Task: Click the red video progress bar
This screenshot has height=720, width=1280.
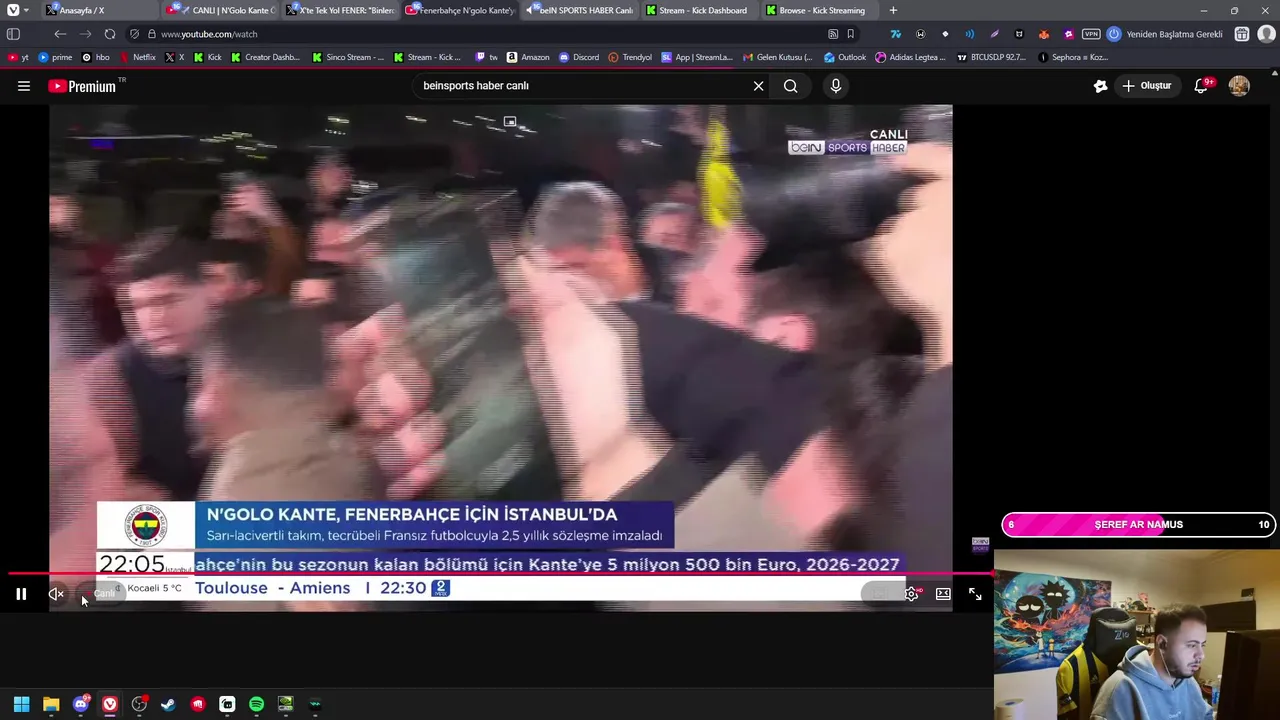Action: (500, 574)
